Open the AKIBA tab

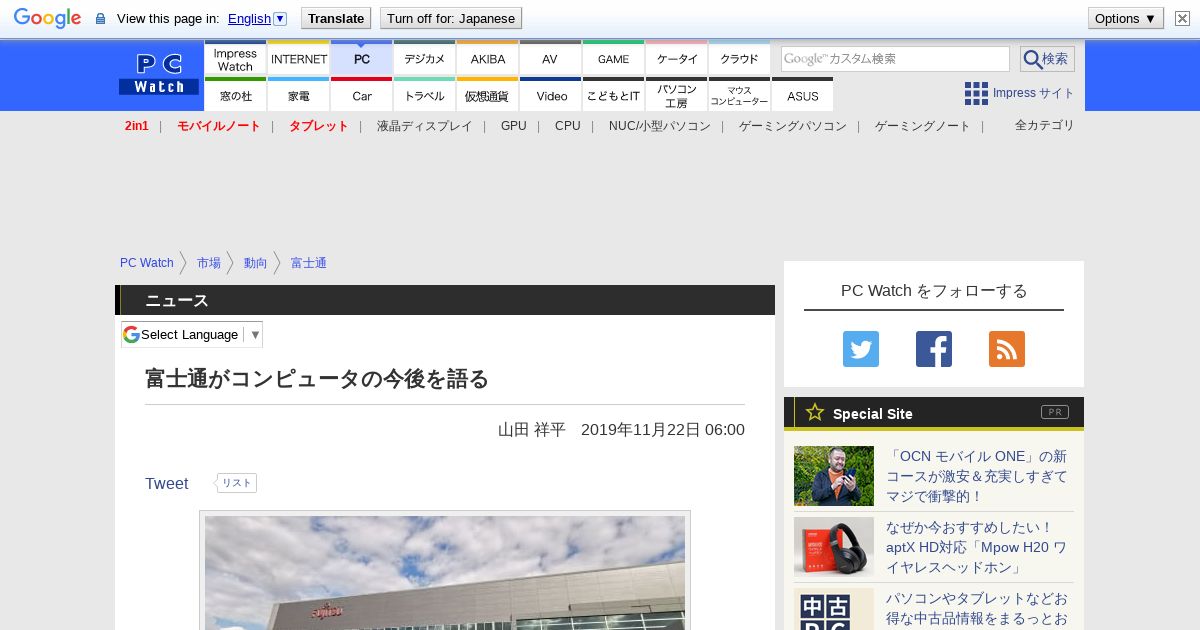488,59
